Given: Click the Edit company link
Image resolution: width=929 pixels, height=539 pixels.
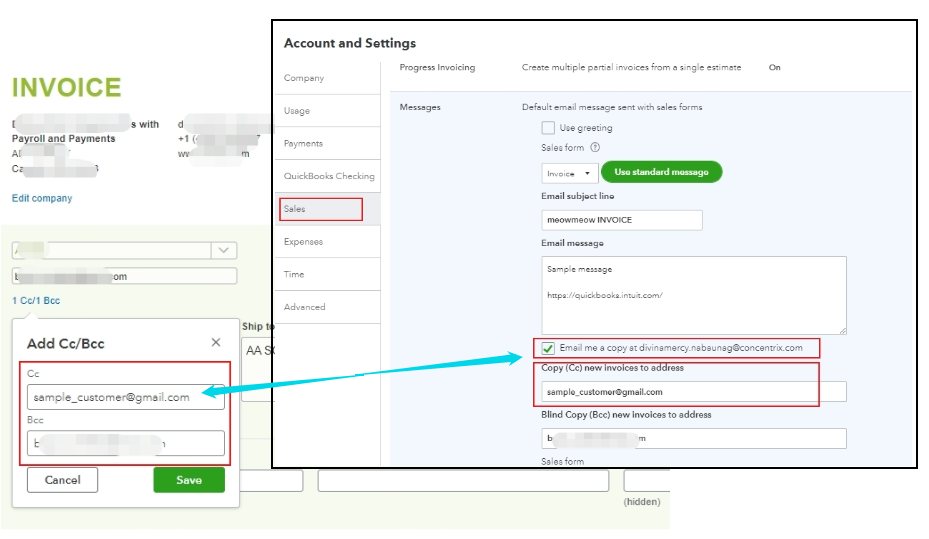Looking at the screenshot, I should click(42, 198).
